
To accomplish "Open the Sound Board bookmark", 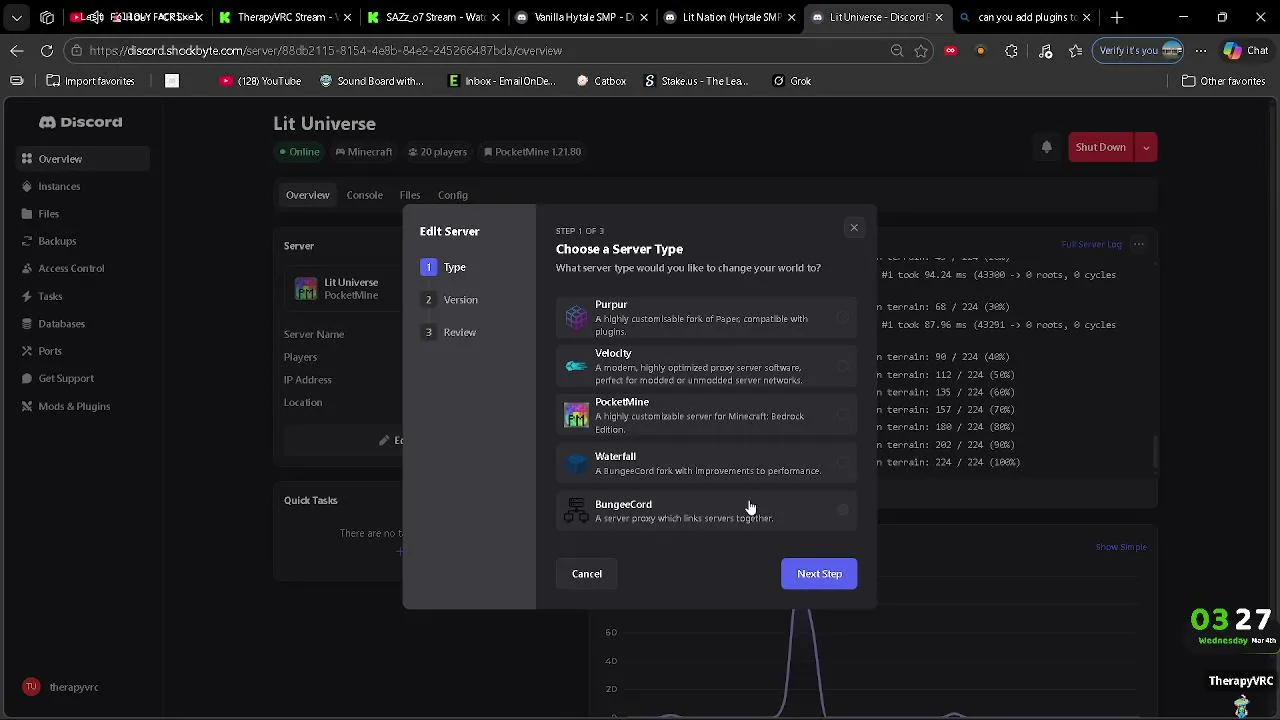I will click(371, 81).
